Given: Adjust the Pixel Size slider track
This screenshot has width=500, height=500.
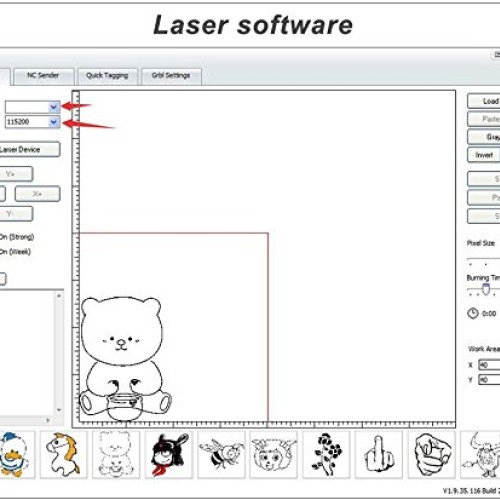Looking at the screenshot, I should (483, 259).
